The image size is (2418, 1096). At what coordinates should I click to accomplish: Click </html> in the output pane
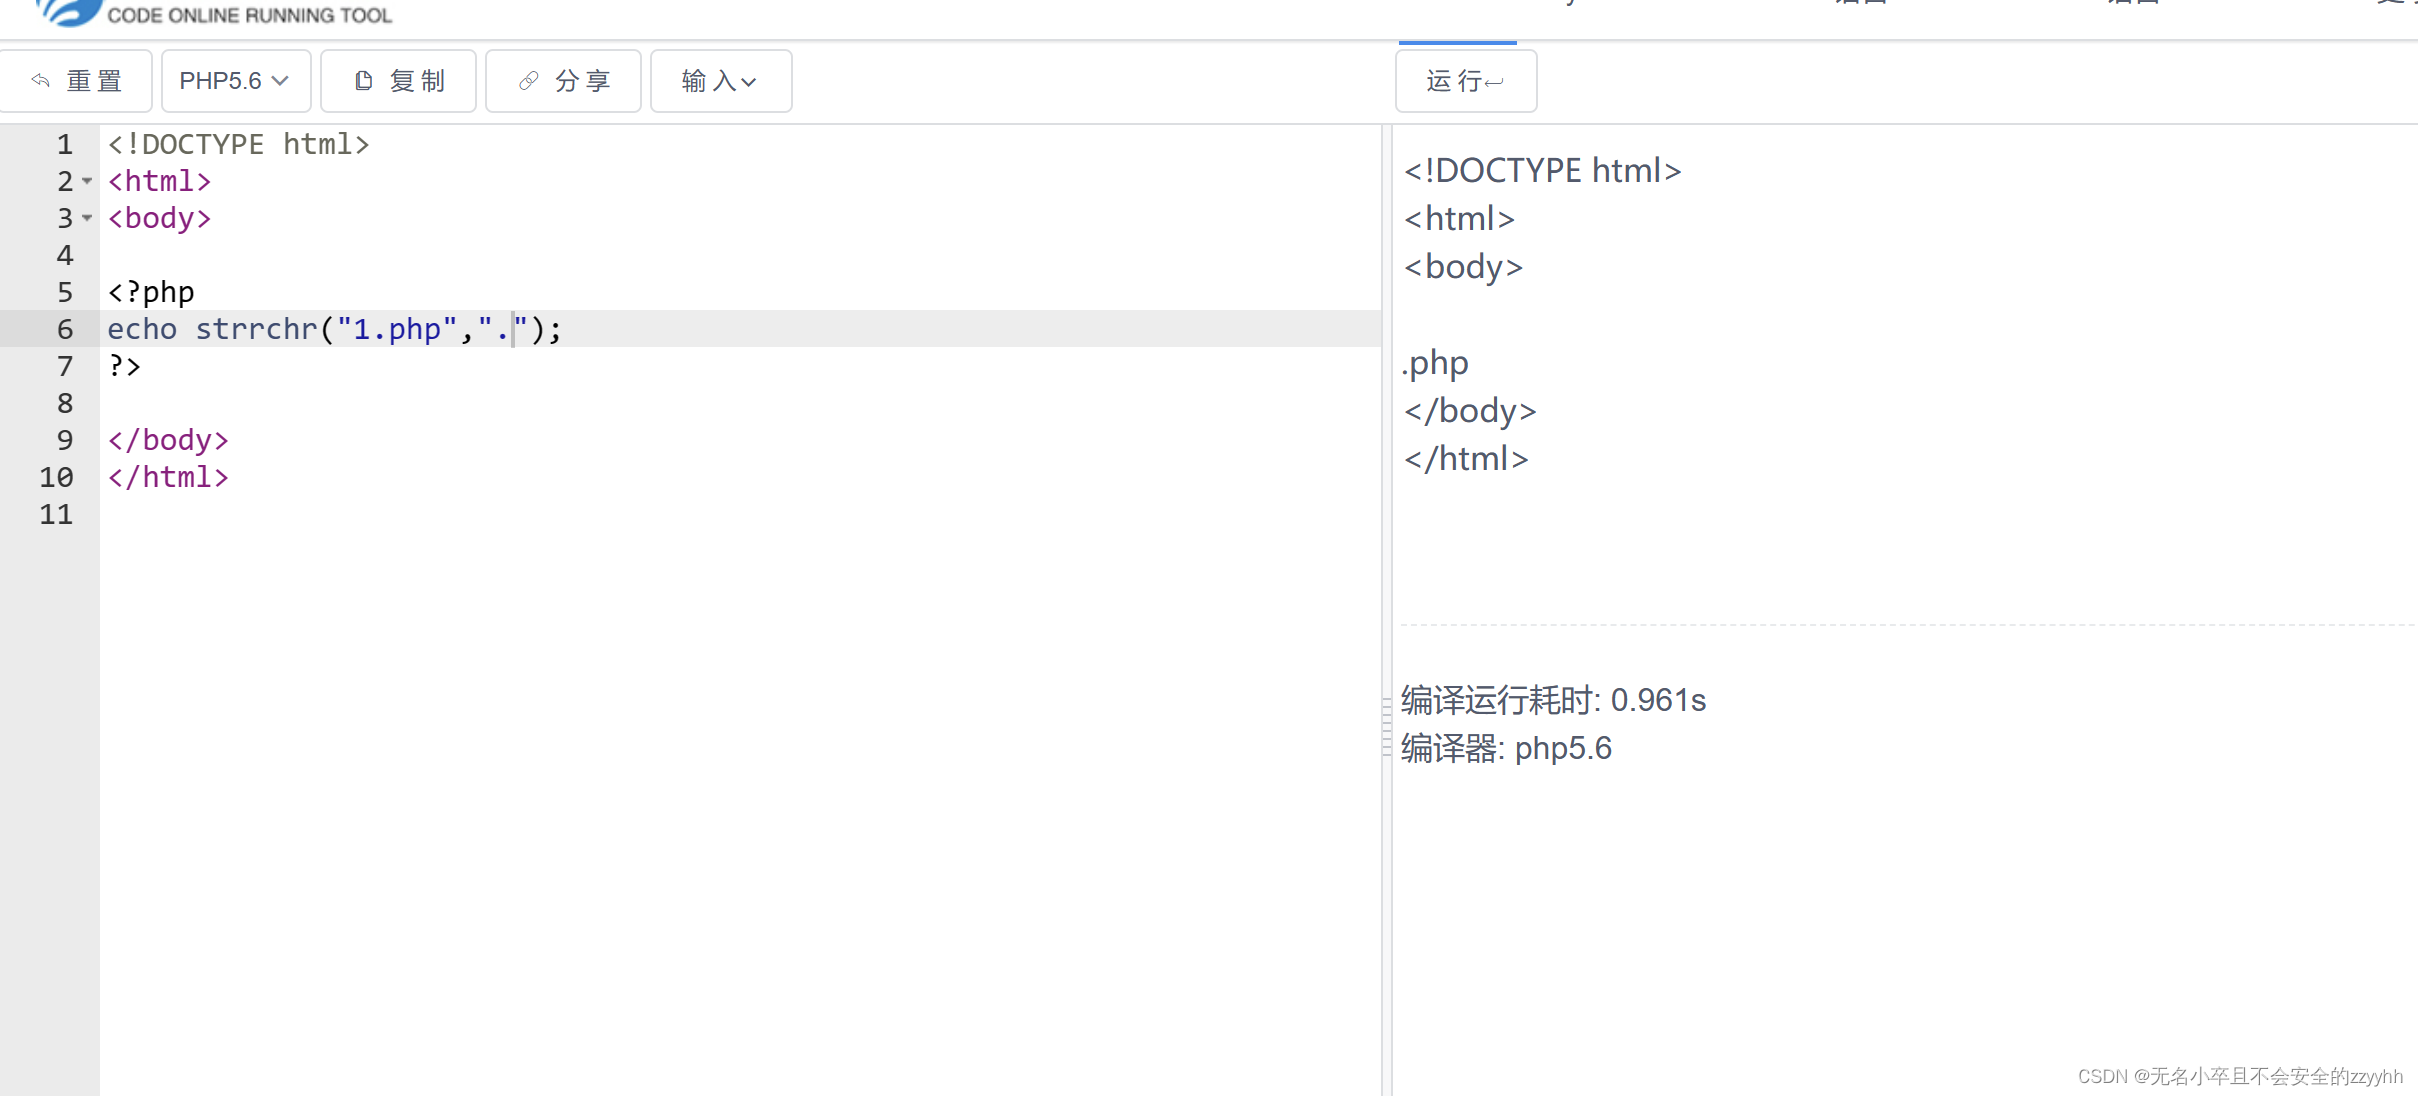click(x=1466, y=458)
